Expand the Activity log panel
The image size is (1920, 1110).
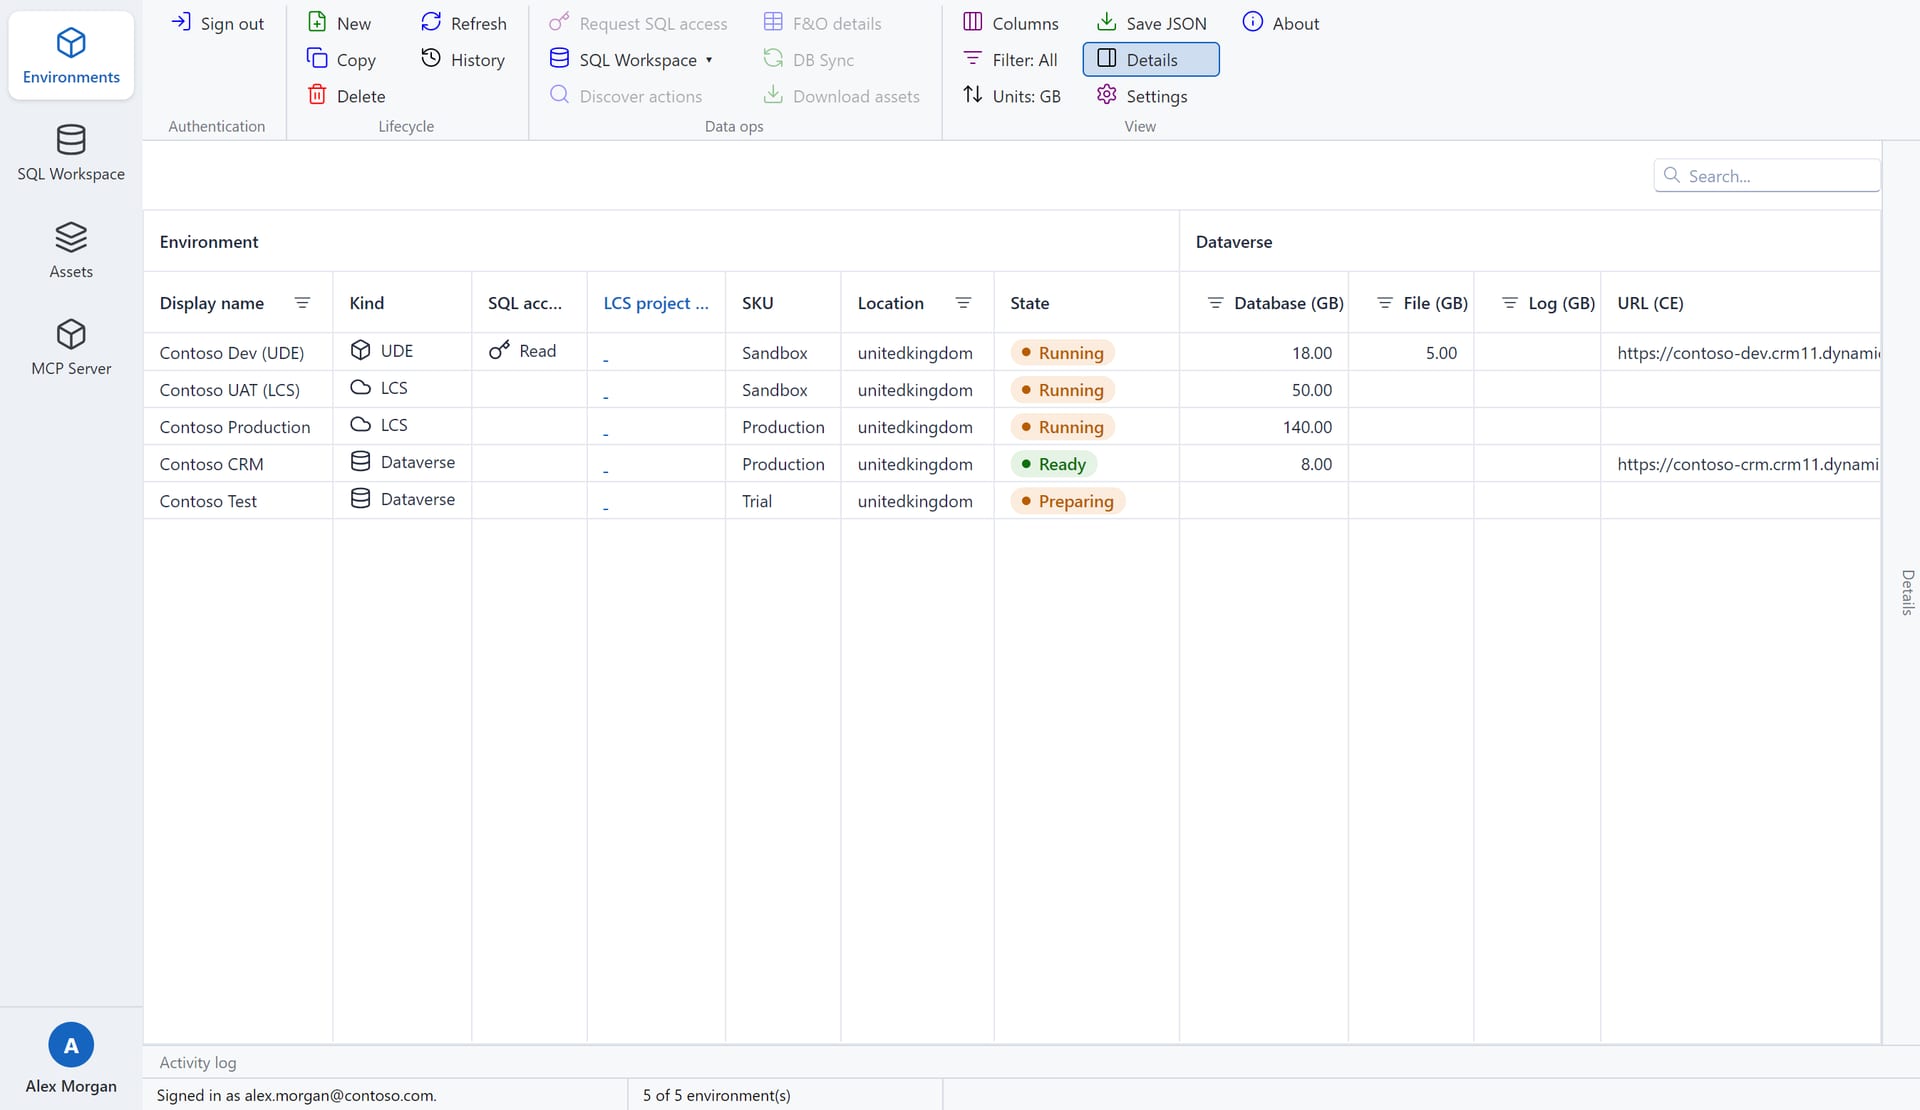tap(198, 1062)
